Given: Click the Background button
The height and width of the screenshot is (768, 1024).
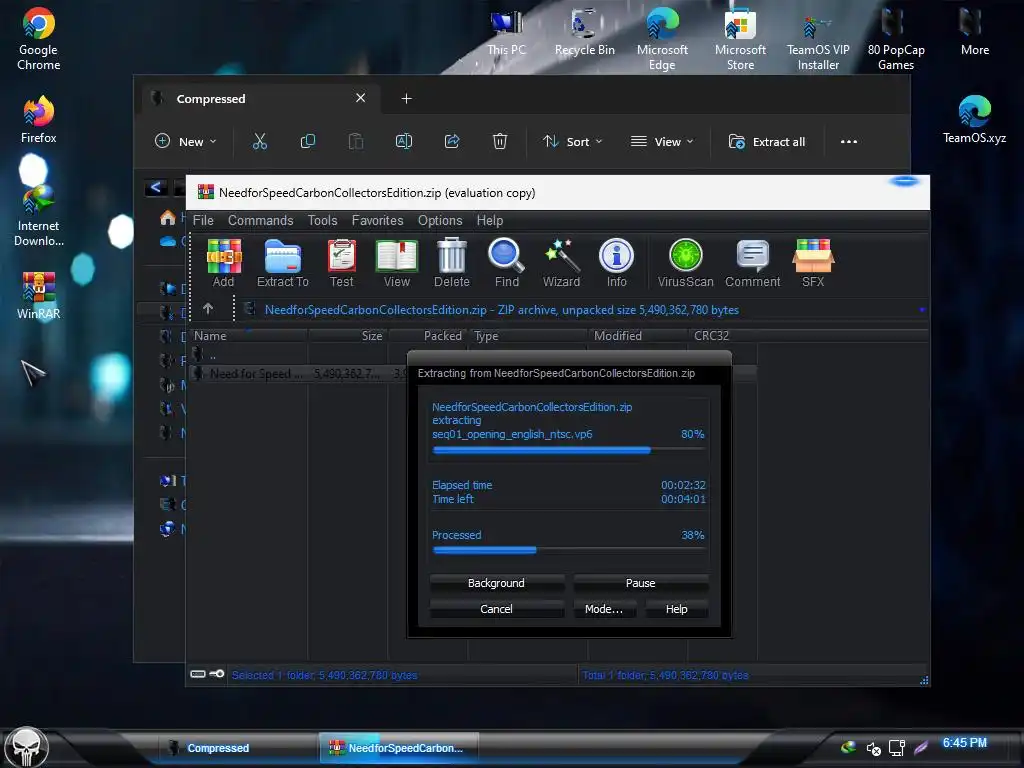Looking at the screenshot, I should coord(496,583).
